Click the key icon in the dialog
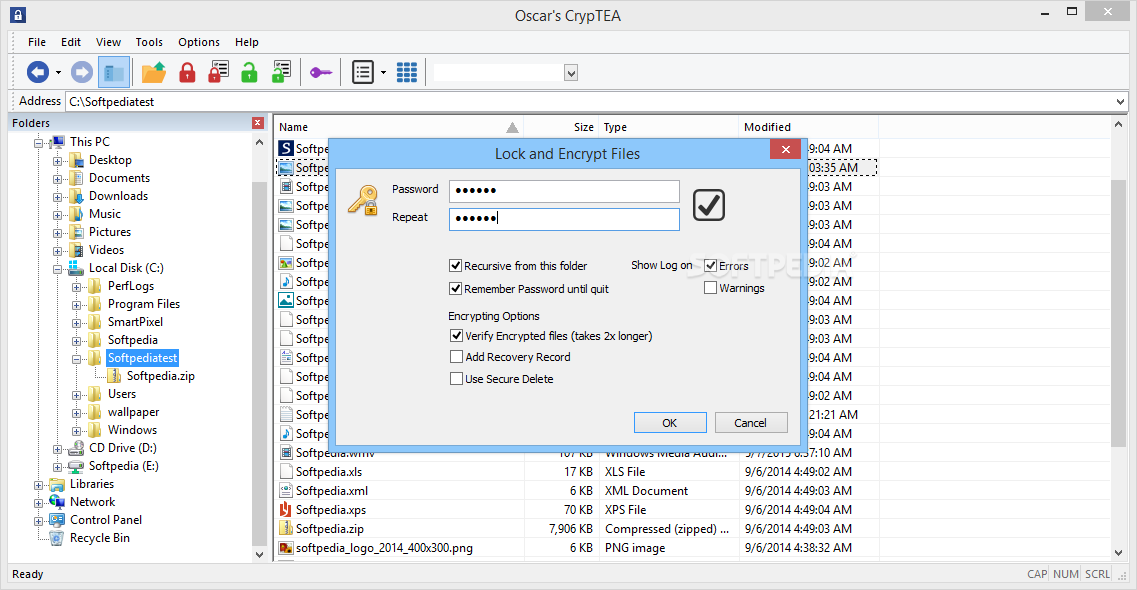 (363, 200)
